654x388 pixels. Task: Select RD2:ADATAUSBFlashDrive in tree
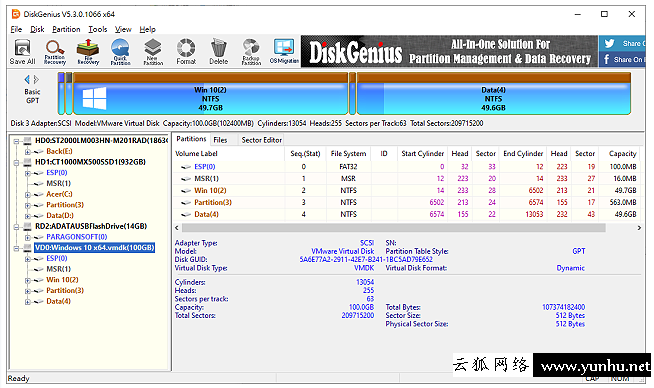pos(91,226)
